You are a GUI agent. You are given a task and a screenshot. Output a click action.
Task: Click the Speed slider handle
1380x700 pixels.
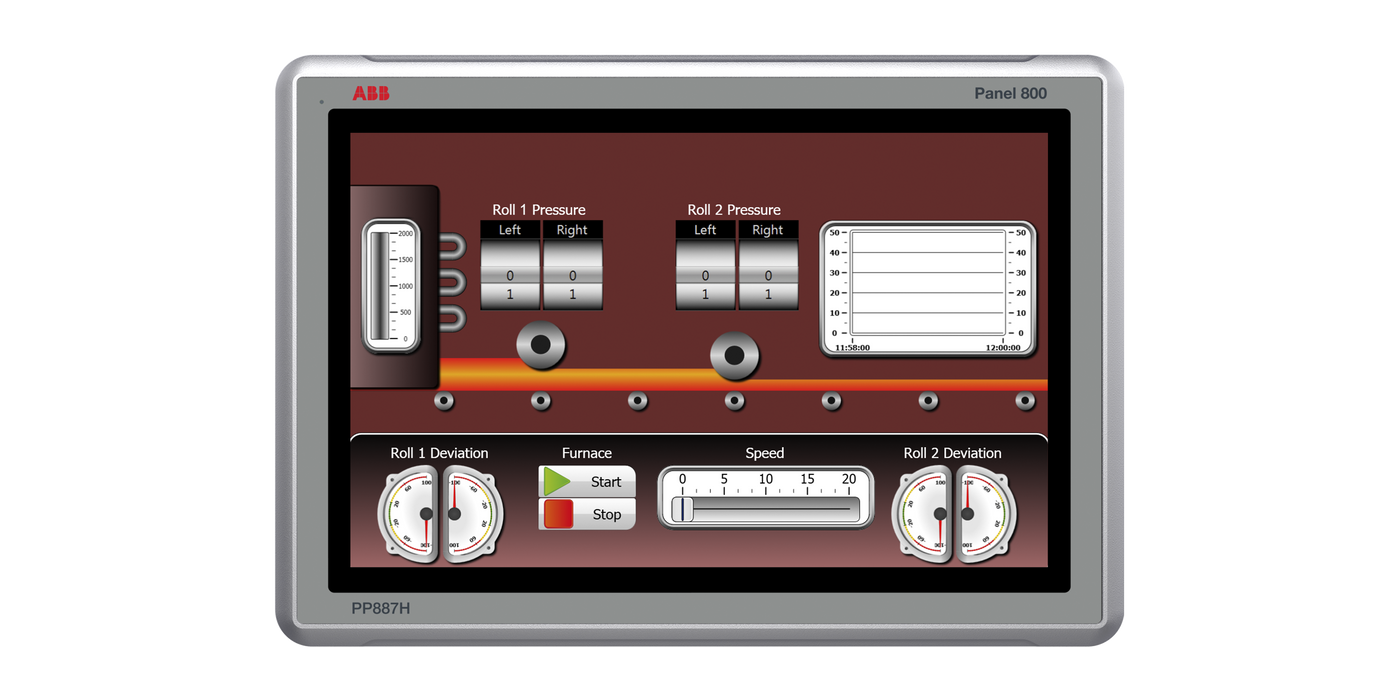pyautogui.click(x=682, y=509)
